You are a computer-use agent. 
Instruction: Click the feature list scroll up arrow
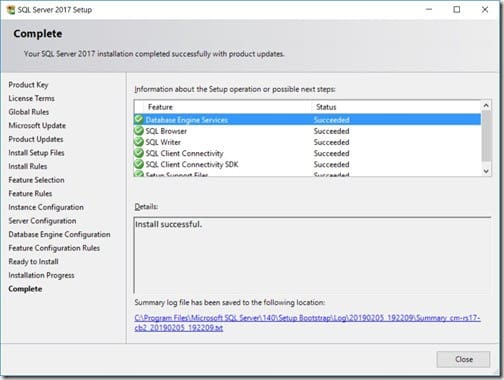click(486, 106)
